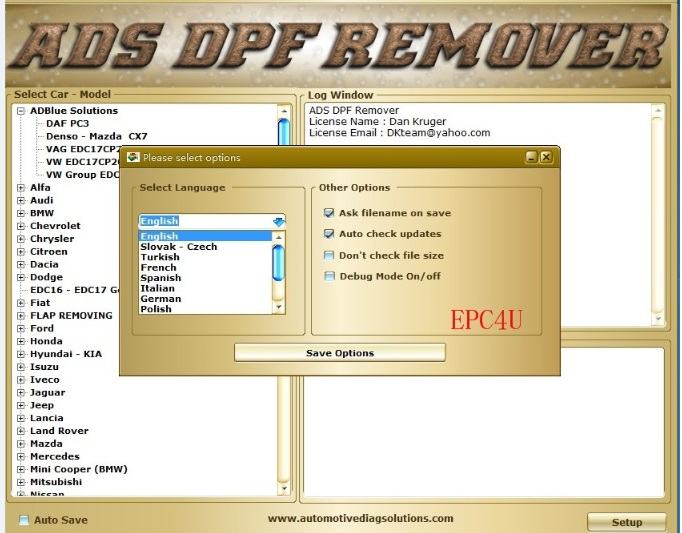682x533 pixels.
Task: Choose Spanish language option
Action: [x=205, y=278]
